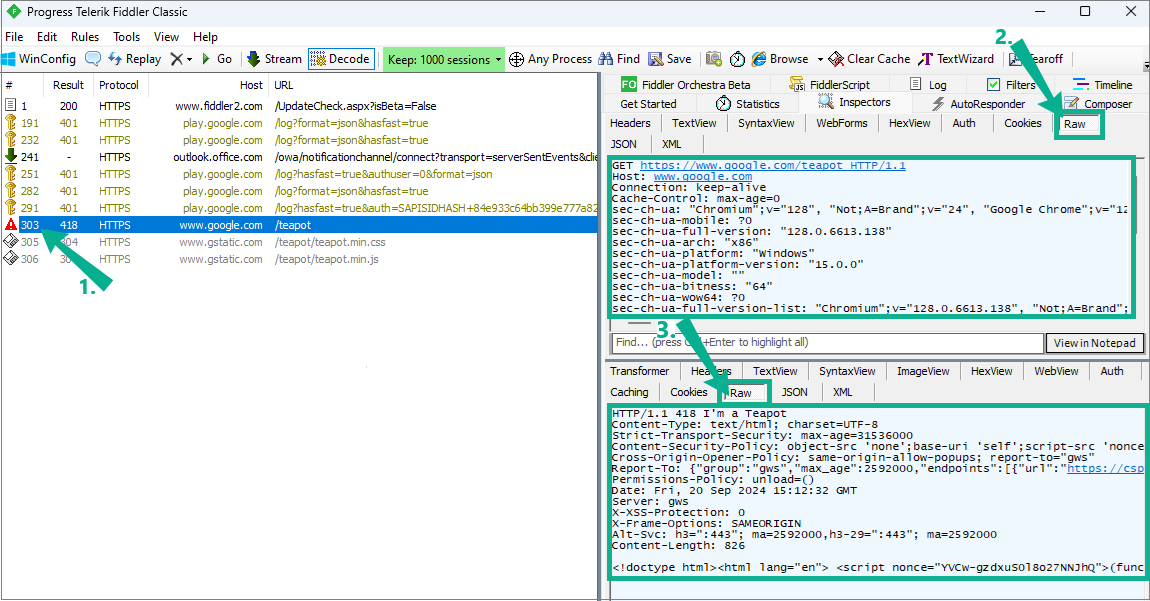Click the stopwatch timer icon
Image resolution: width=1150 pixels, height=601 pixels.
737,59
